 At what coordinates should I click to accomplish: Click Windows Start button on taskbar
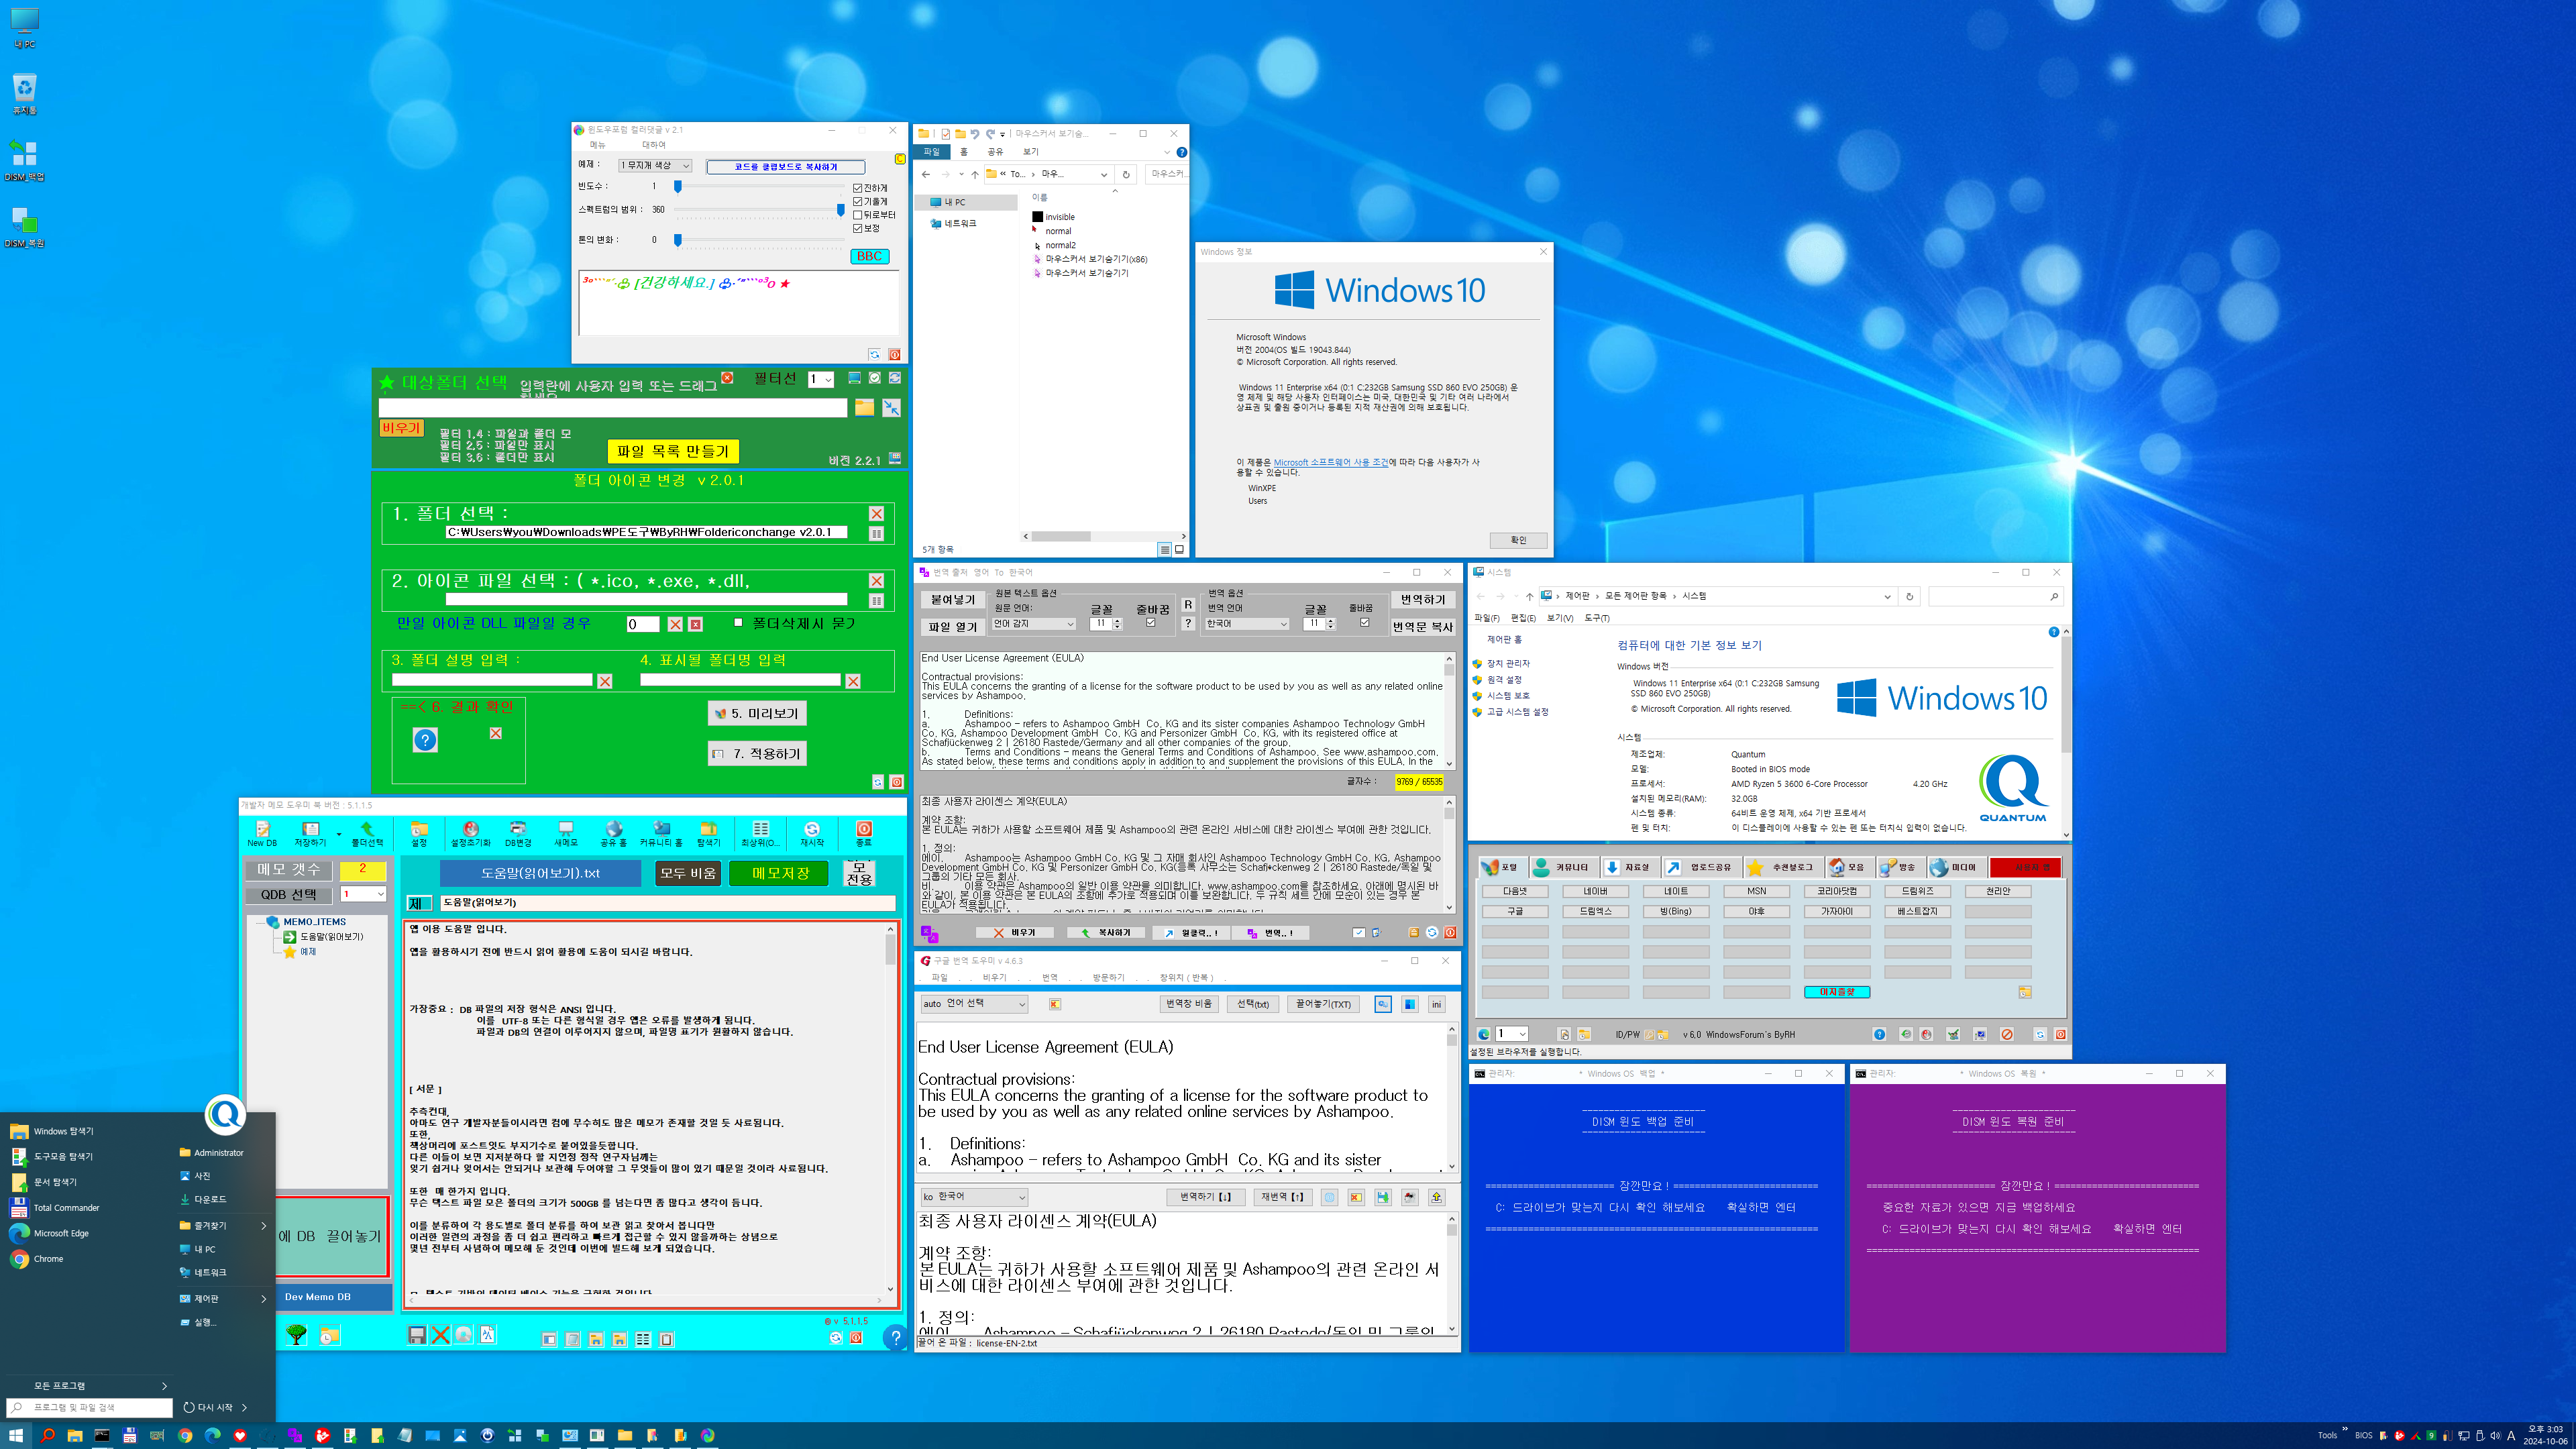click(x=16, y=1435)
